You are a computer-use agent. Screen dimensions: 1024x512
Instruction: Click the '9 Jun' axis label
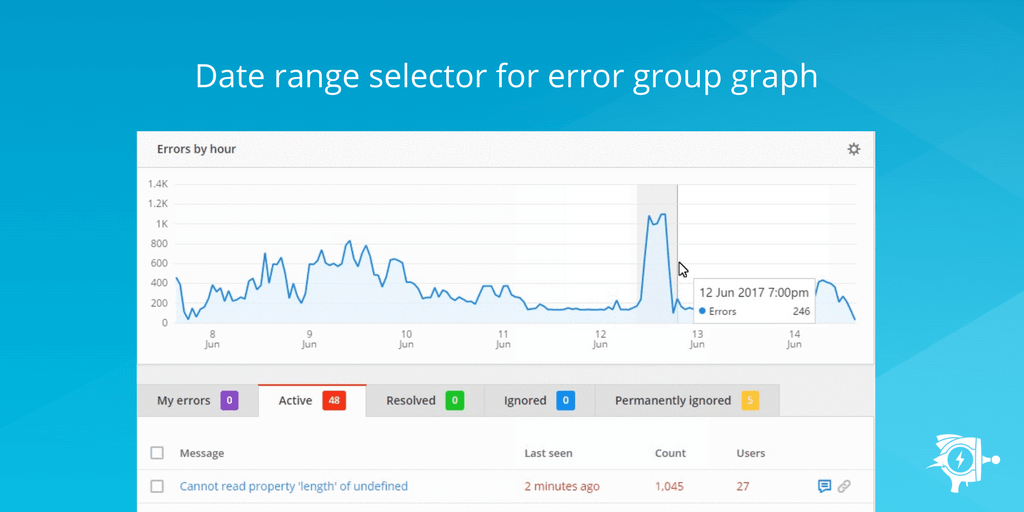(309, 338)
